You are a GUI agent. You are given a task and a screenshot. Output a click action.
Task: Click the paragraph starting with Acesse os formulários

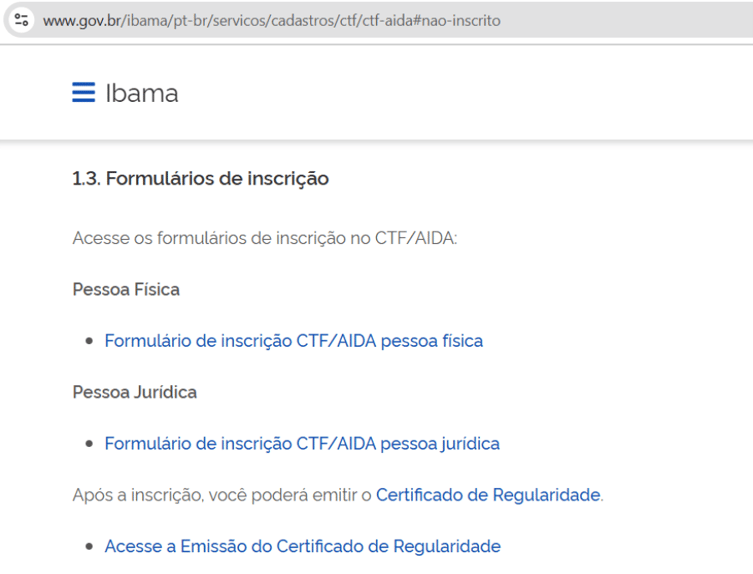(264, 238)
